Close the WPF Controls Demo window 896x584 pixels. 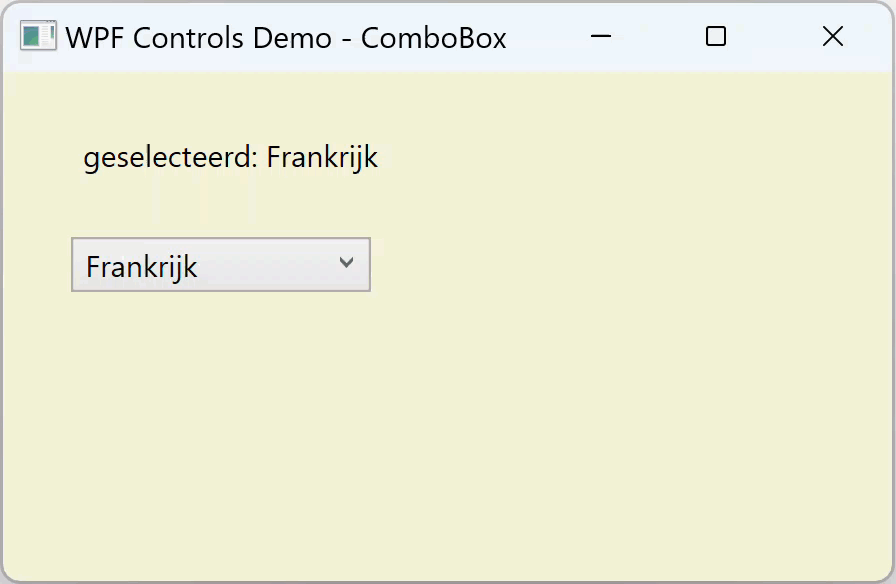tap(832, 37)
